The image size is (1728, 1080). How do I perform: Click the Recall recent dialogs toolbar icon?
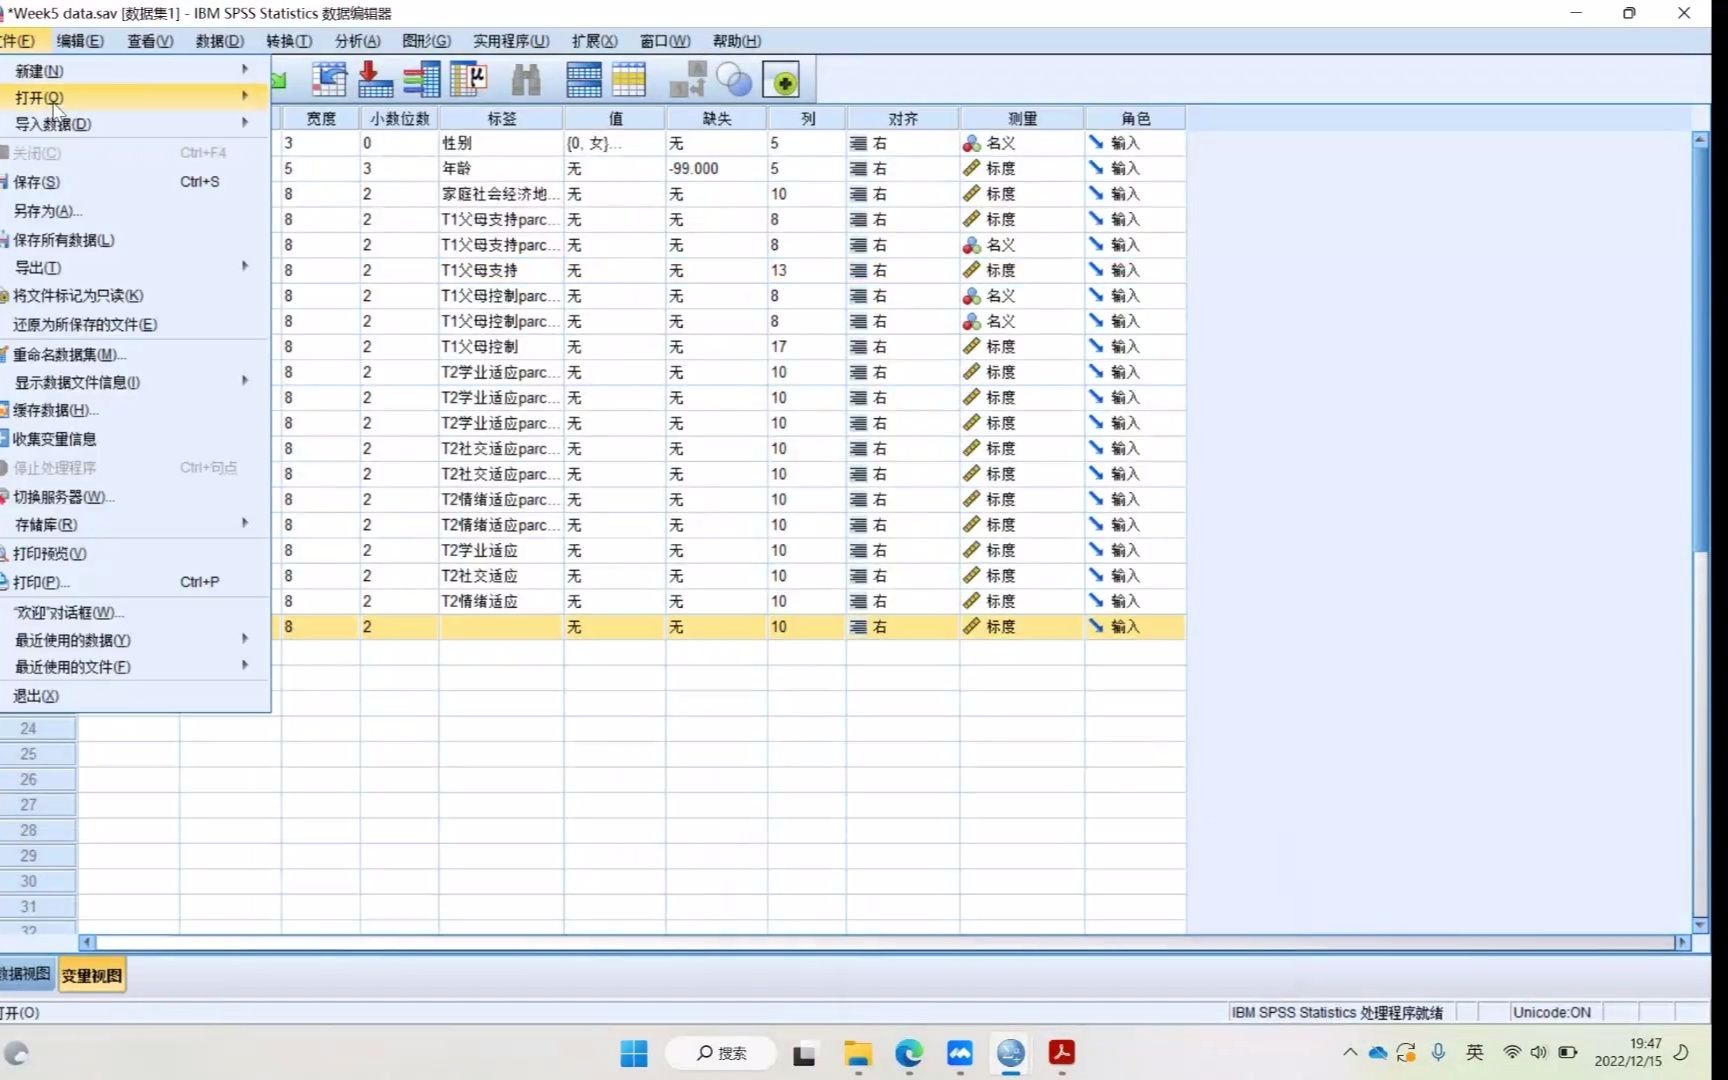point(329,79)
